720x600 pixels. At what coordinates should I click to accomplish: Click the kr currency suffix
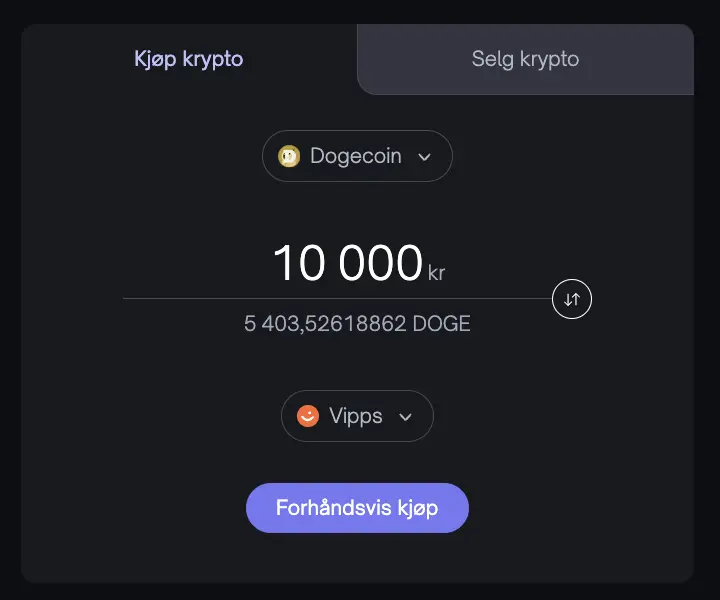click(x=436, y=273)
